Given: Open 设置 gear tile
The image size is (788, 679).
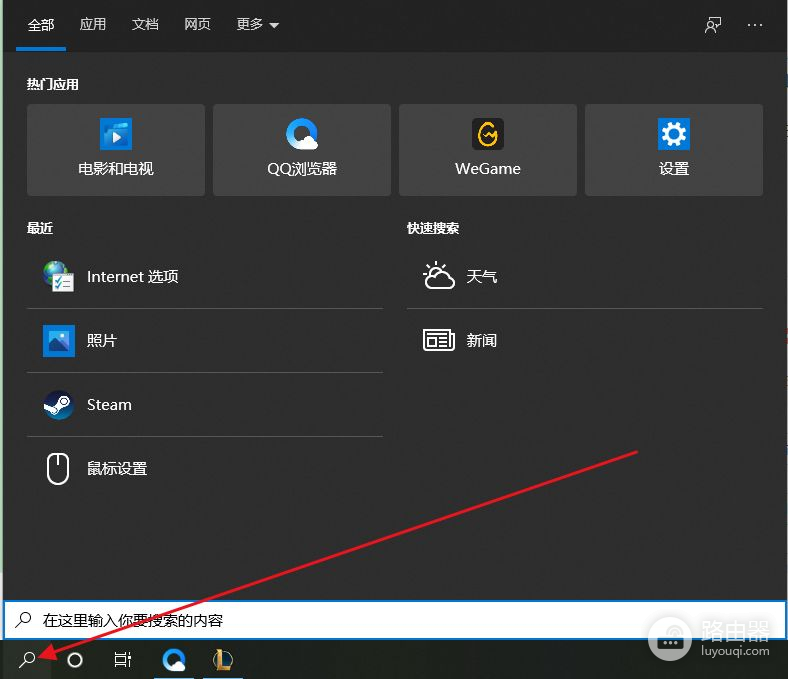Looking at the screenshot, I should coord(674,150).
